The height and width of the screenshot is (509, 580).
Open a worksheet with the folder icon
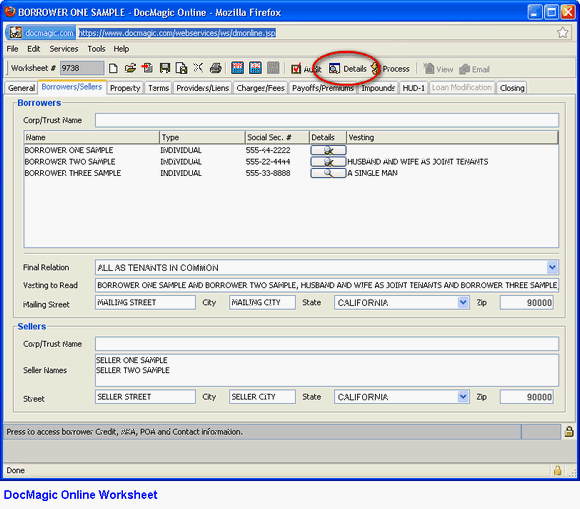tap(130, 68)
